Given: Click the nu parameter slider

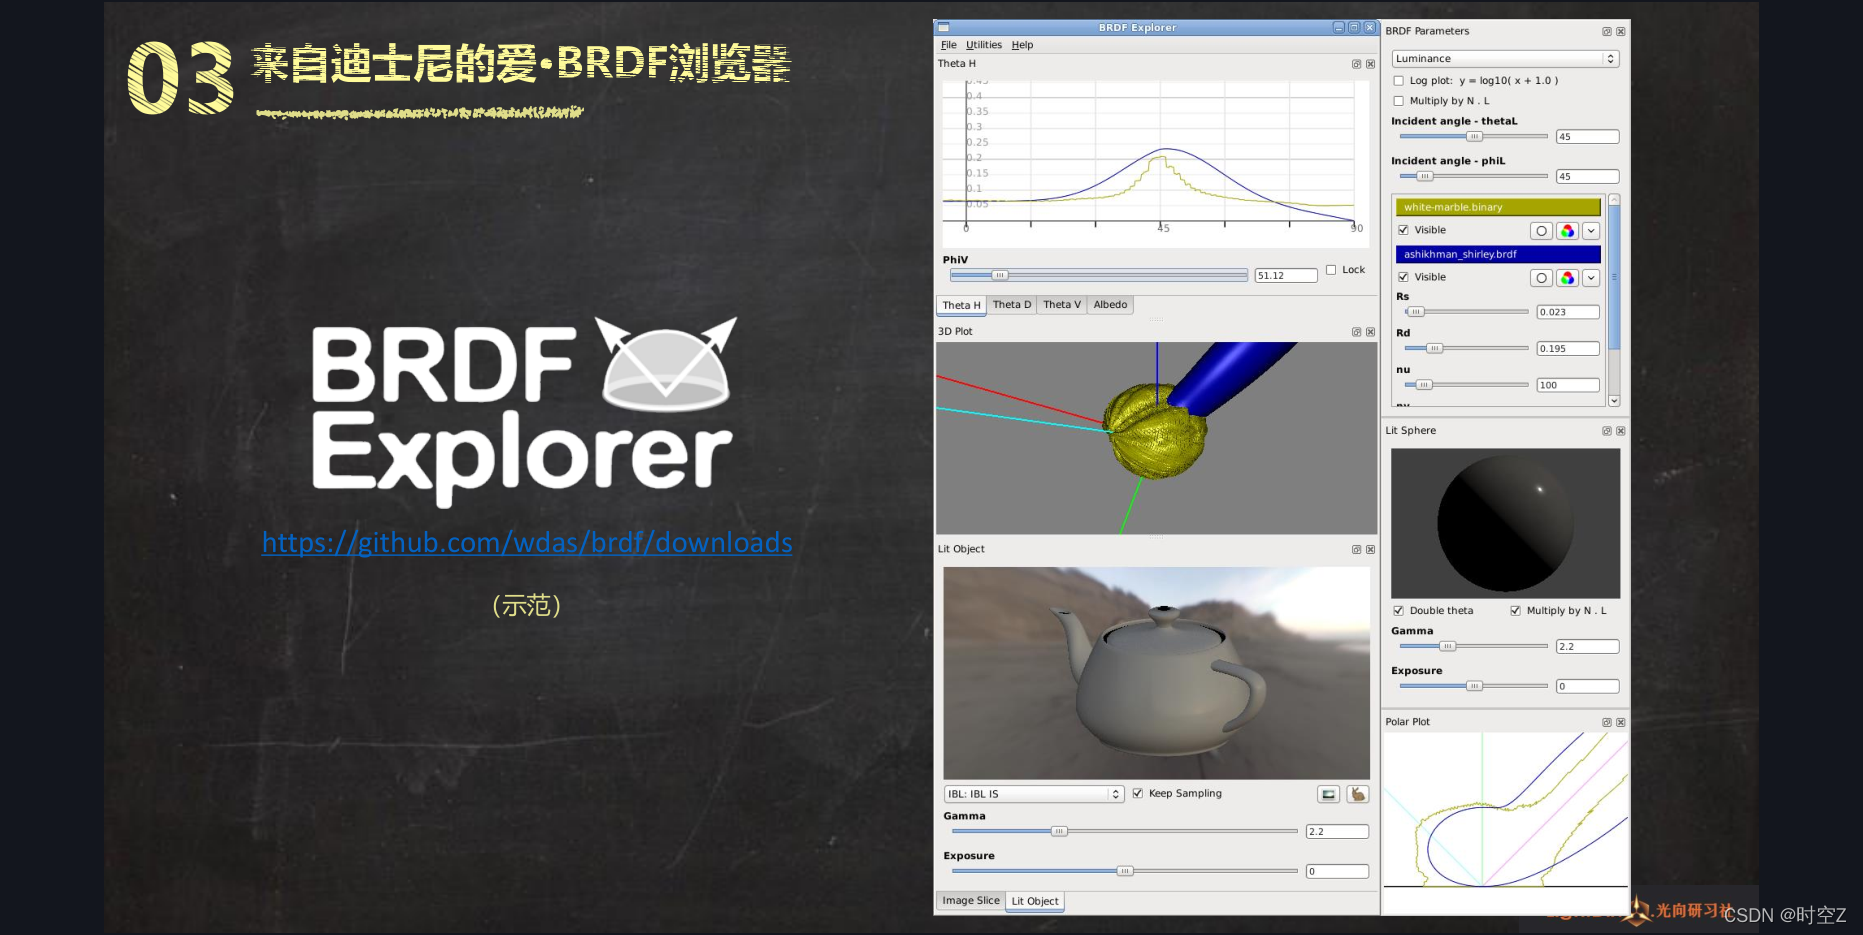Looking at the screenshot, I should pos(1467,385).
